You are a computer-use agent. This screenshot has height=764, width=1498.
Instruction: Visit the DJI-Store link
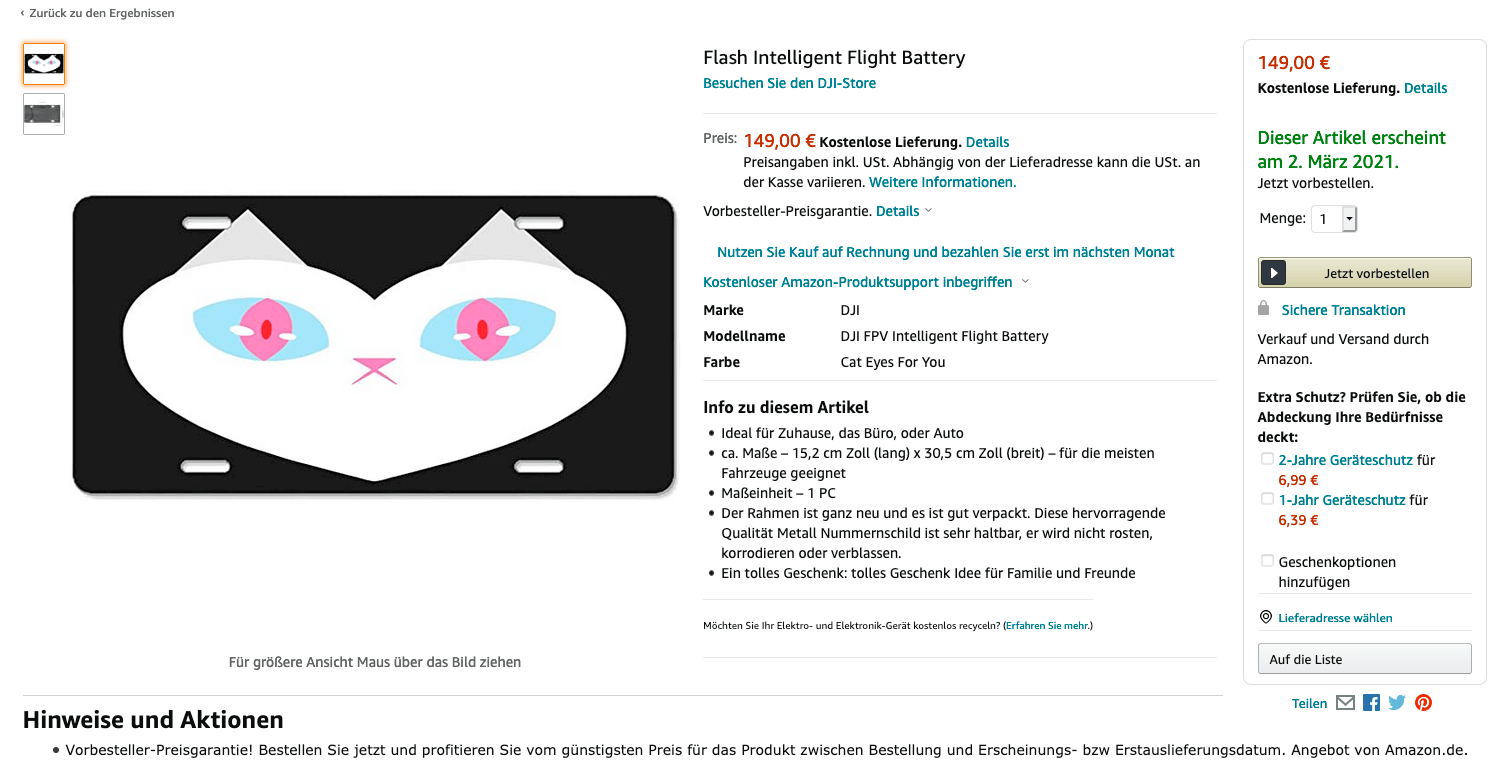(789, 83)
